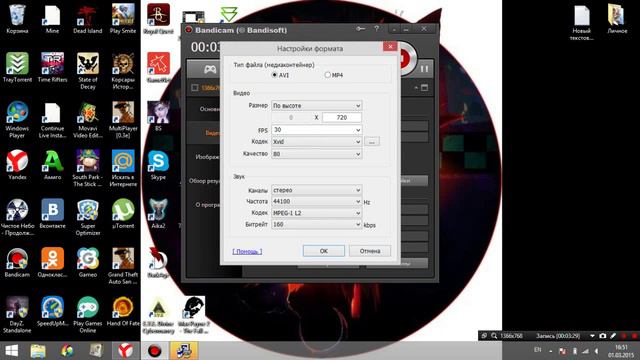Open File Explorer from taskbar
The height and width of the screenshot is (360, 640).
click(x=38, y=351)
